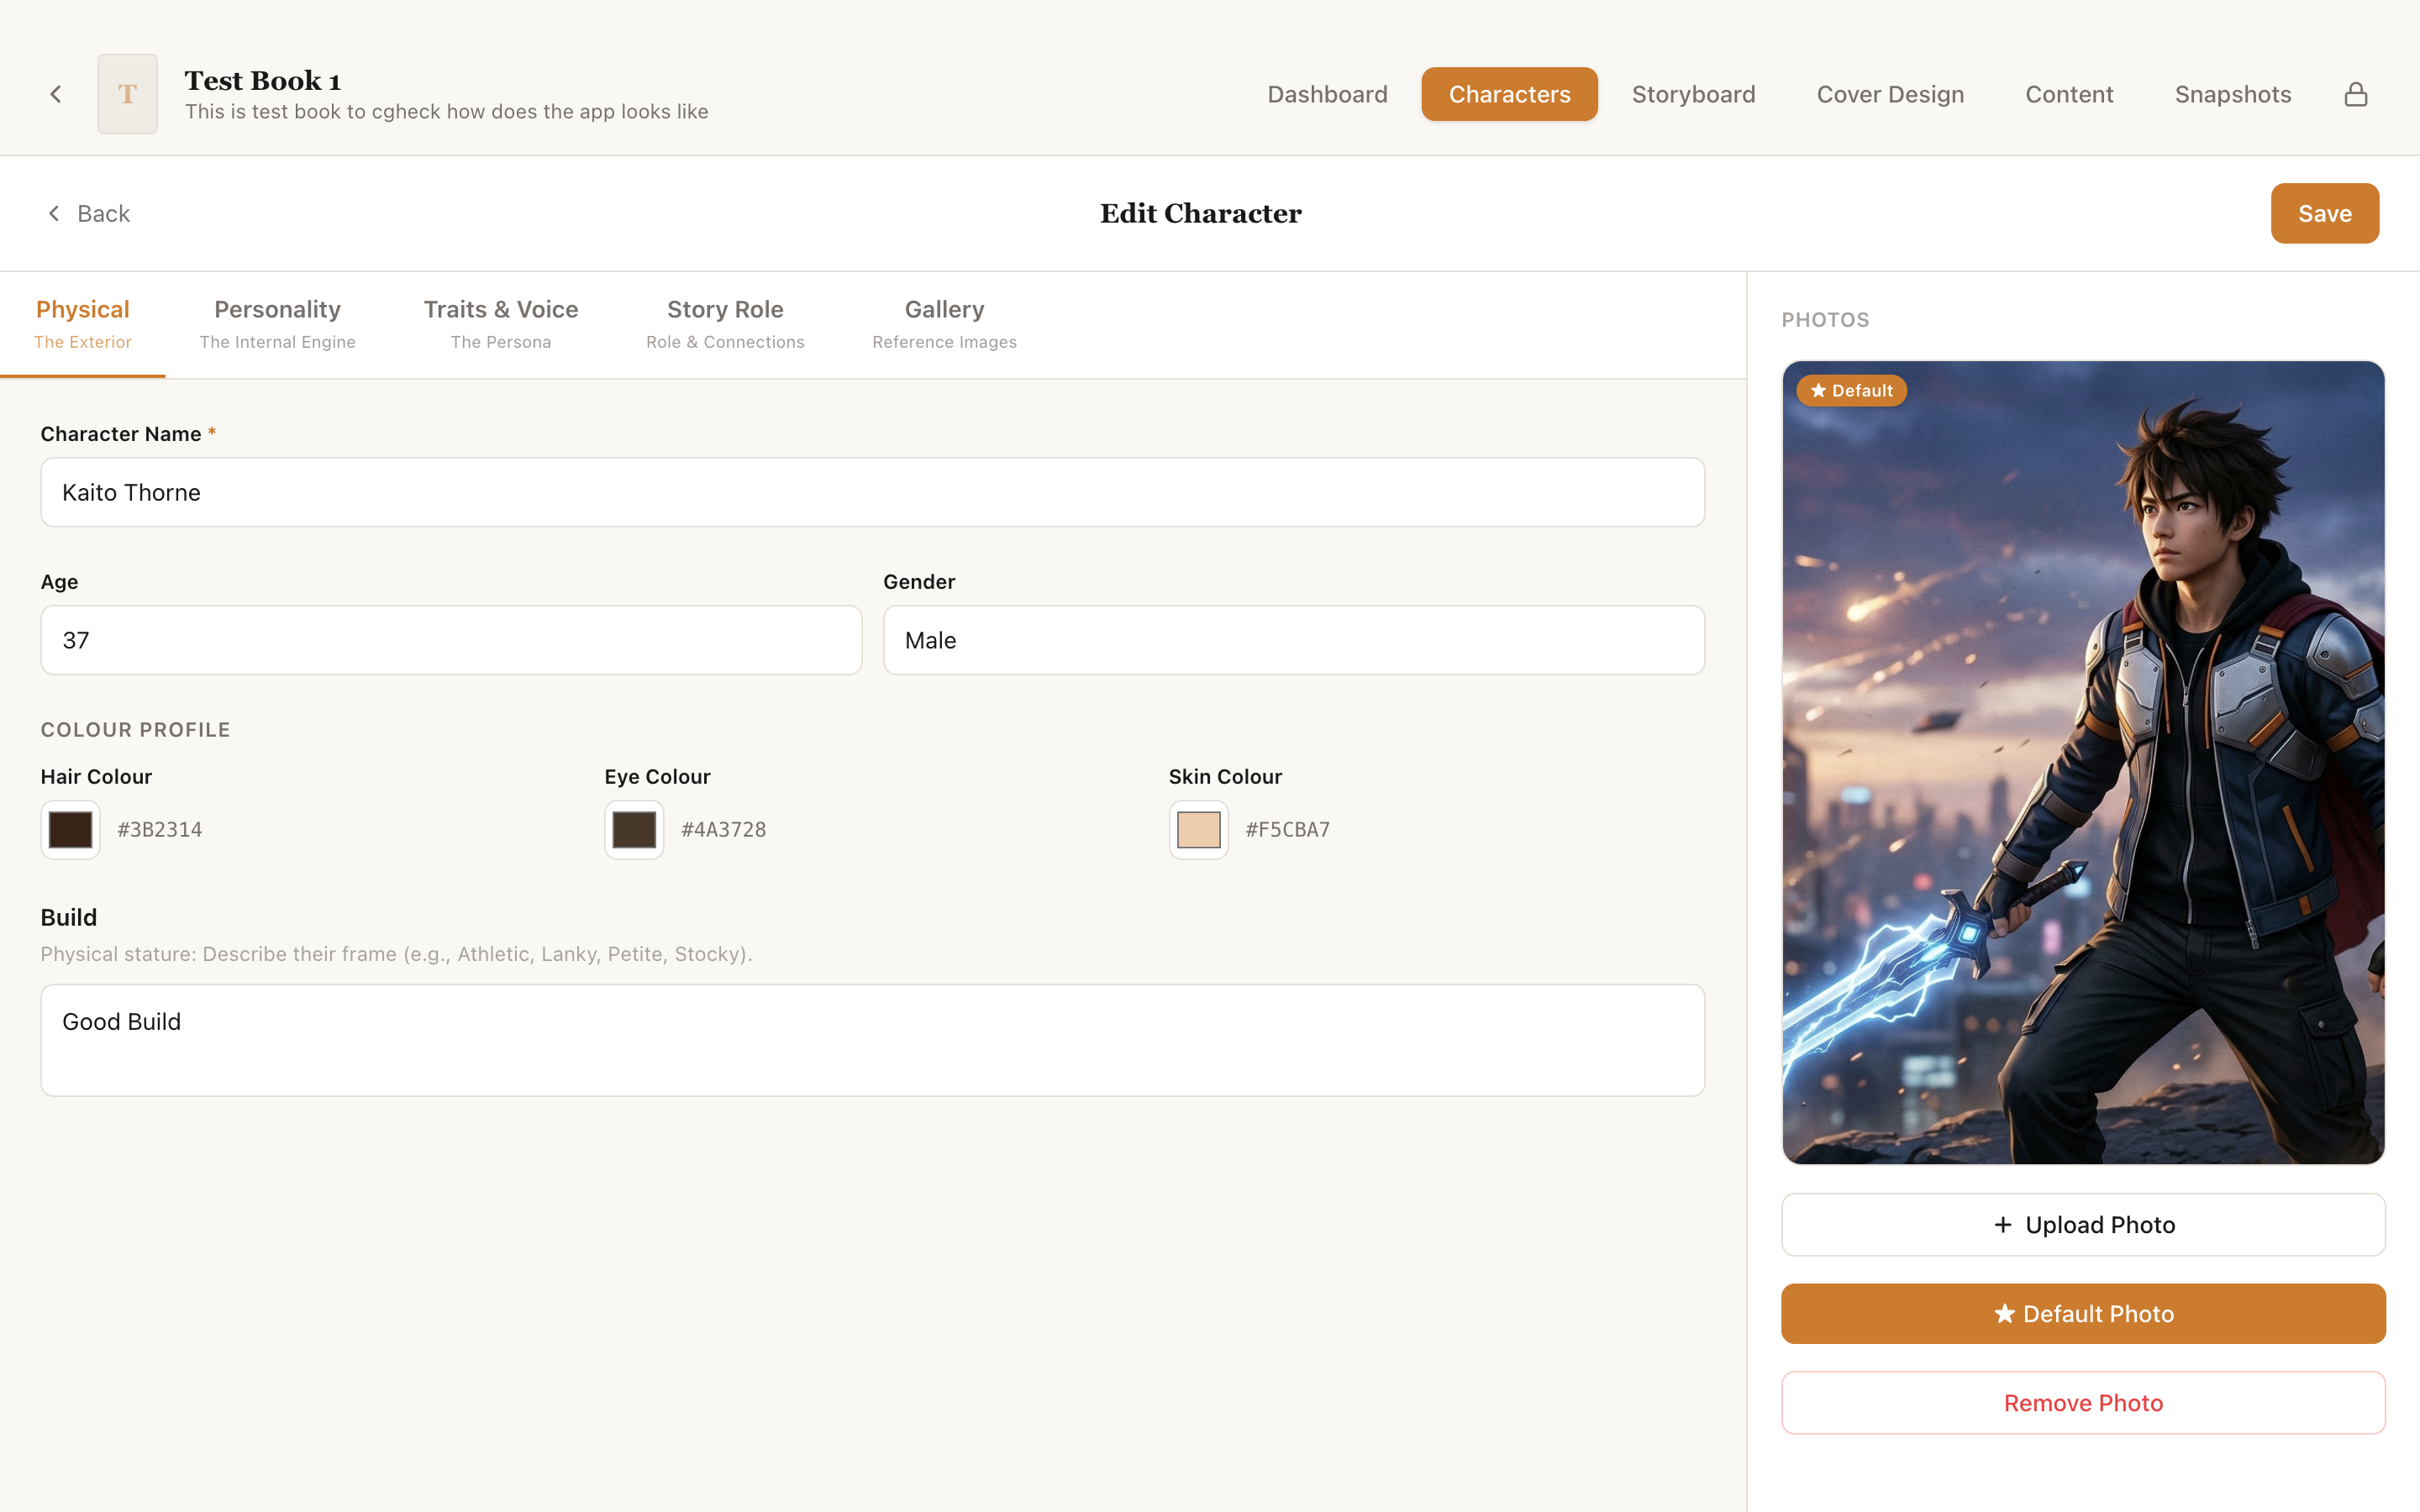
Task: Open the Skin Colour swatch picker
Action: (1198, 829)
